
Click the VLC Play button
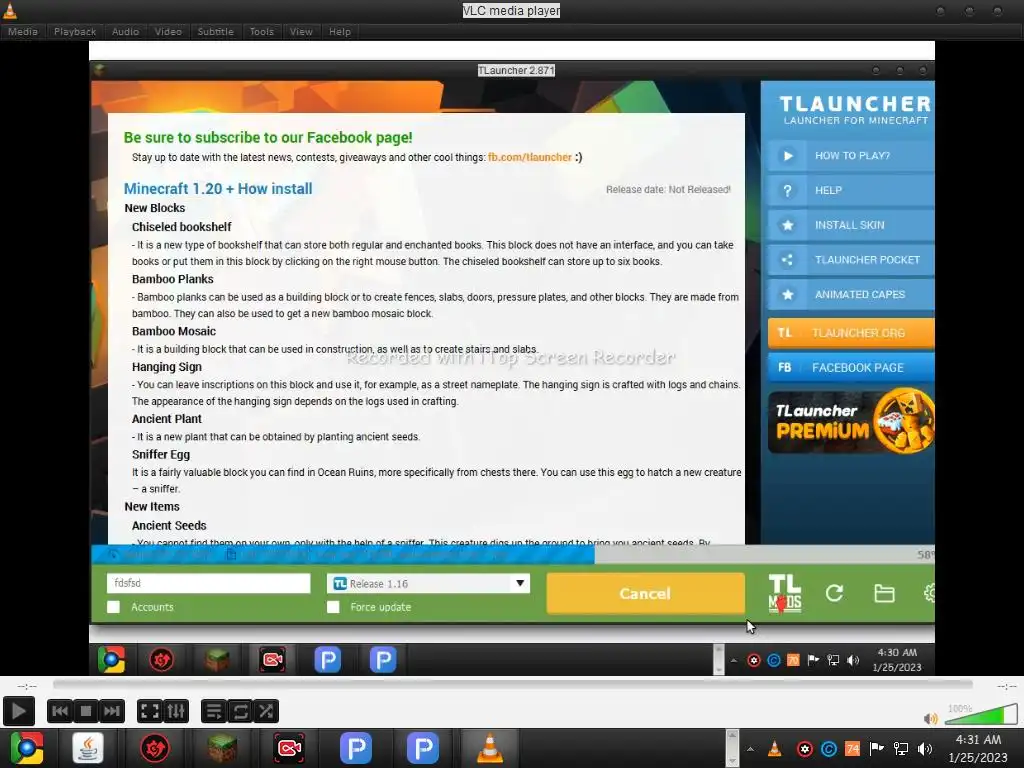coord(18,711)
